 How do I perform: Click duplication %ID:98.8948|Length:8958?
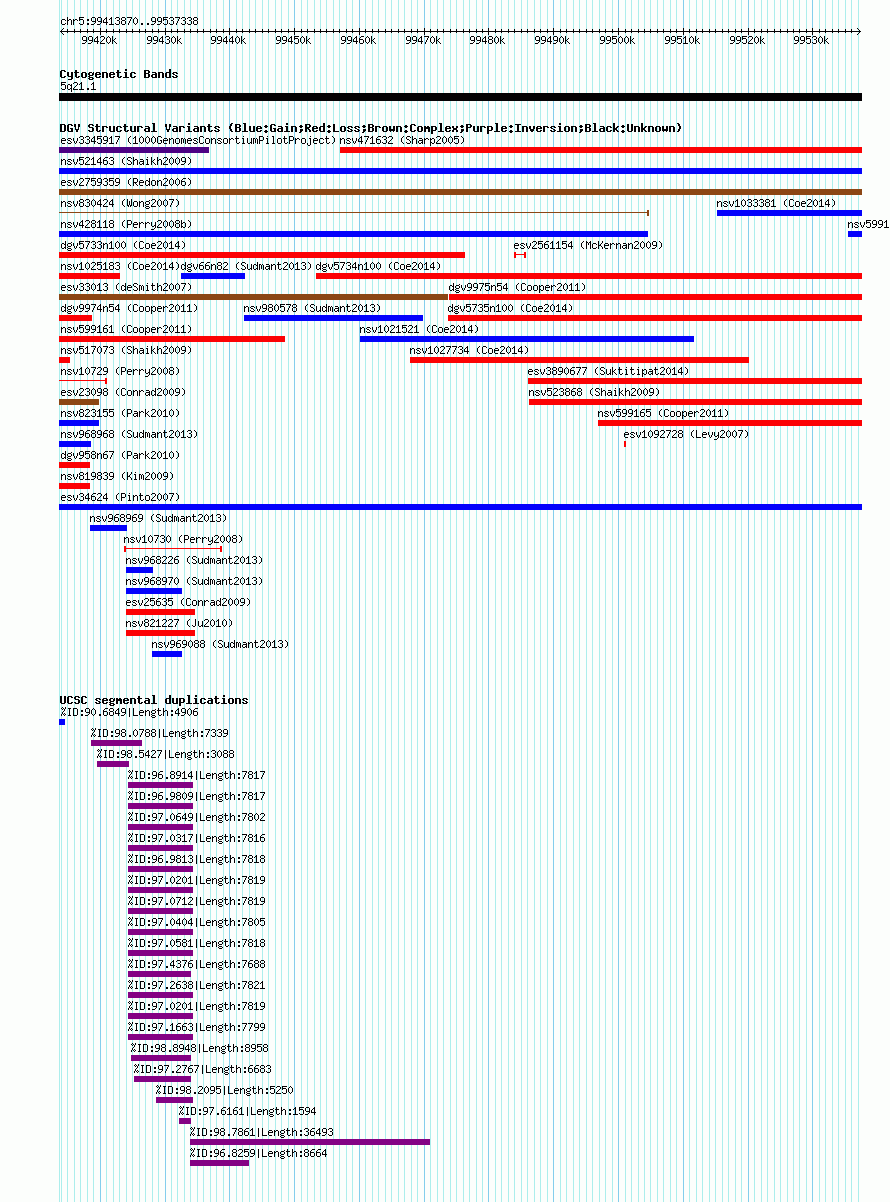coord(161,1058)
